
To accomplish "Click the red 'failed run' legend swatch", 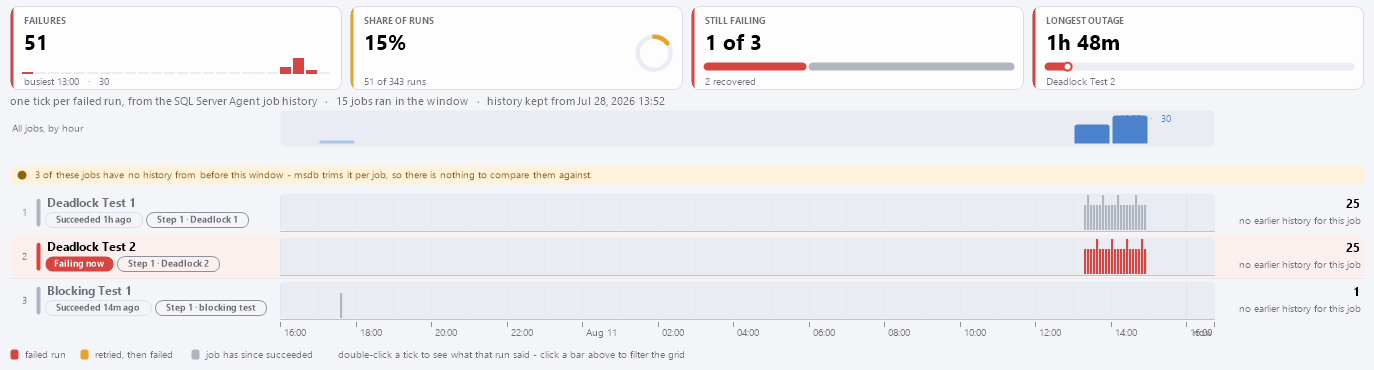I will point(14,354).
